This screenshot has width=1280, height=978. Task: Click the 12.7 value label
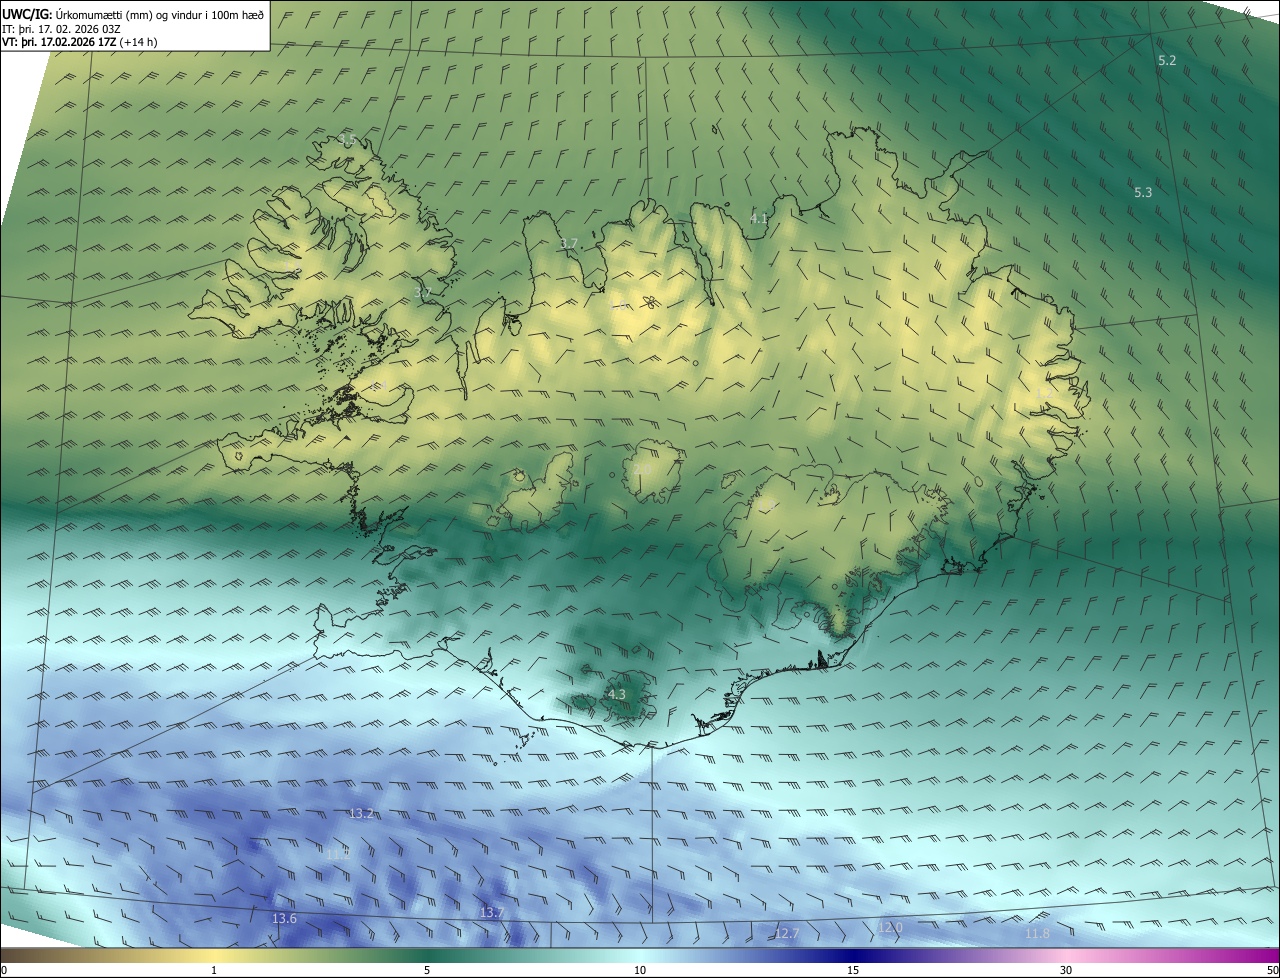[x=787, y=933]
